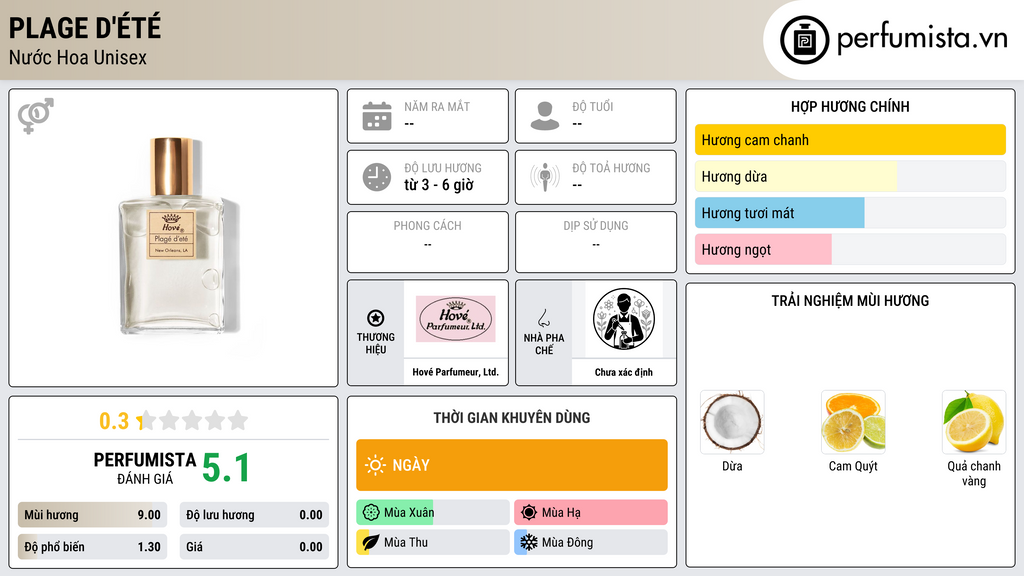Click the Hương cam chanh accord bar

click(850, 140)
